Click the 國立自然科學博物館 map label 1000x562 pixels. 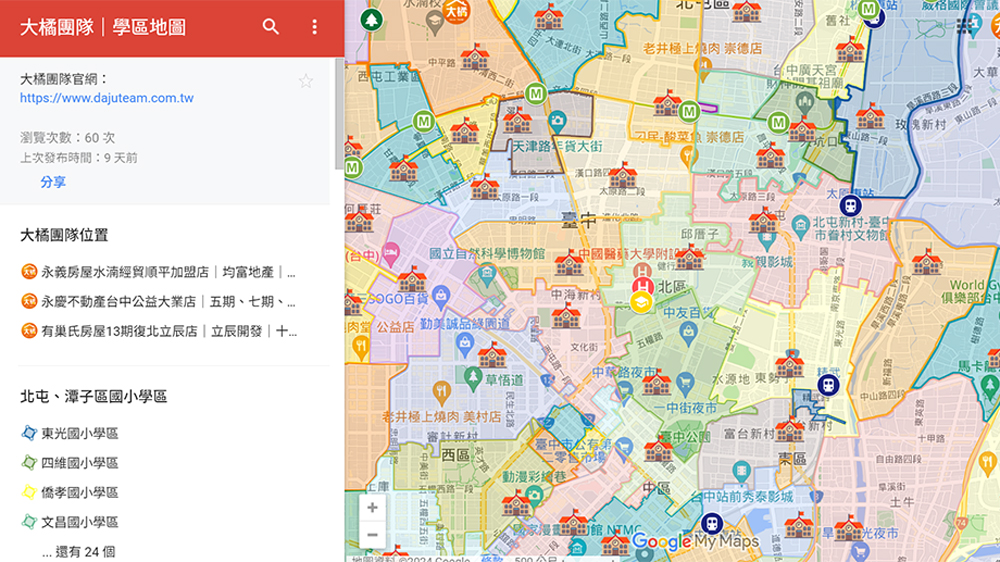487,254
